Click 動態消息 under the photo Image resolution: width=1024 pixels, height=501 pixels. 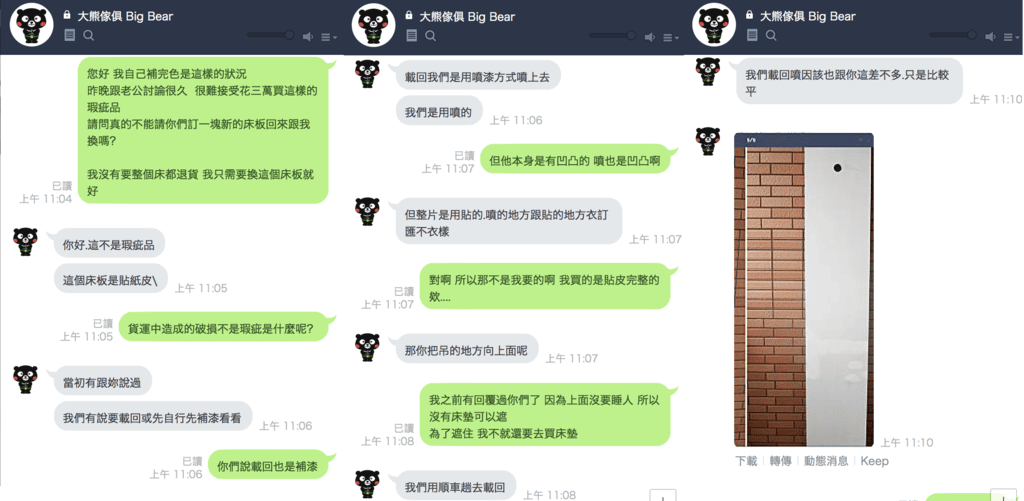[x=826, y=461]
